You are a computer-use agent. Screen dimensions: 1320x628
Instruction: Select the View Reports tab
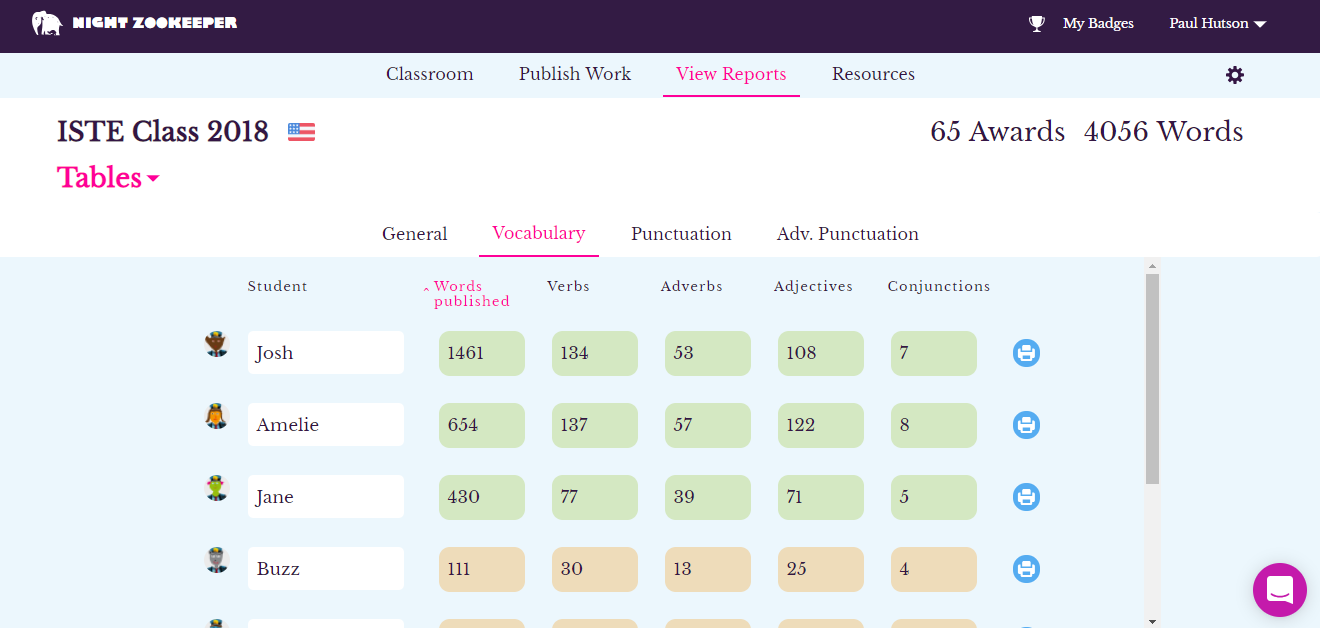[731, 74]
